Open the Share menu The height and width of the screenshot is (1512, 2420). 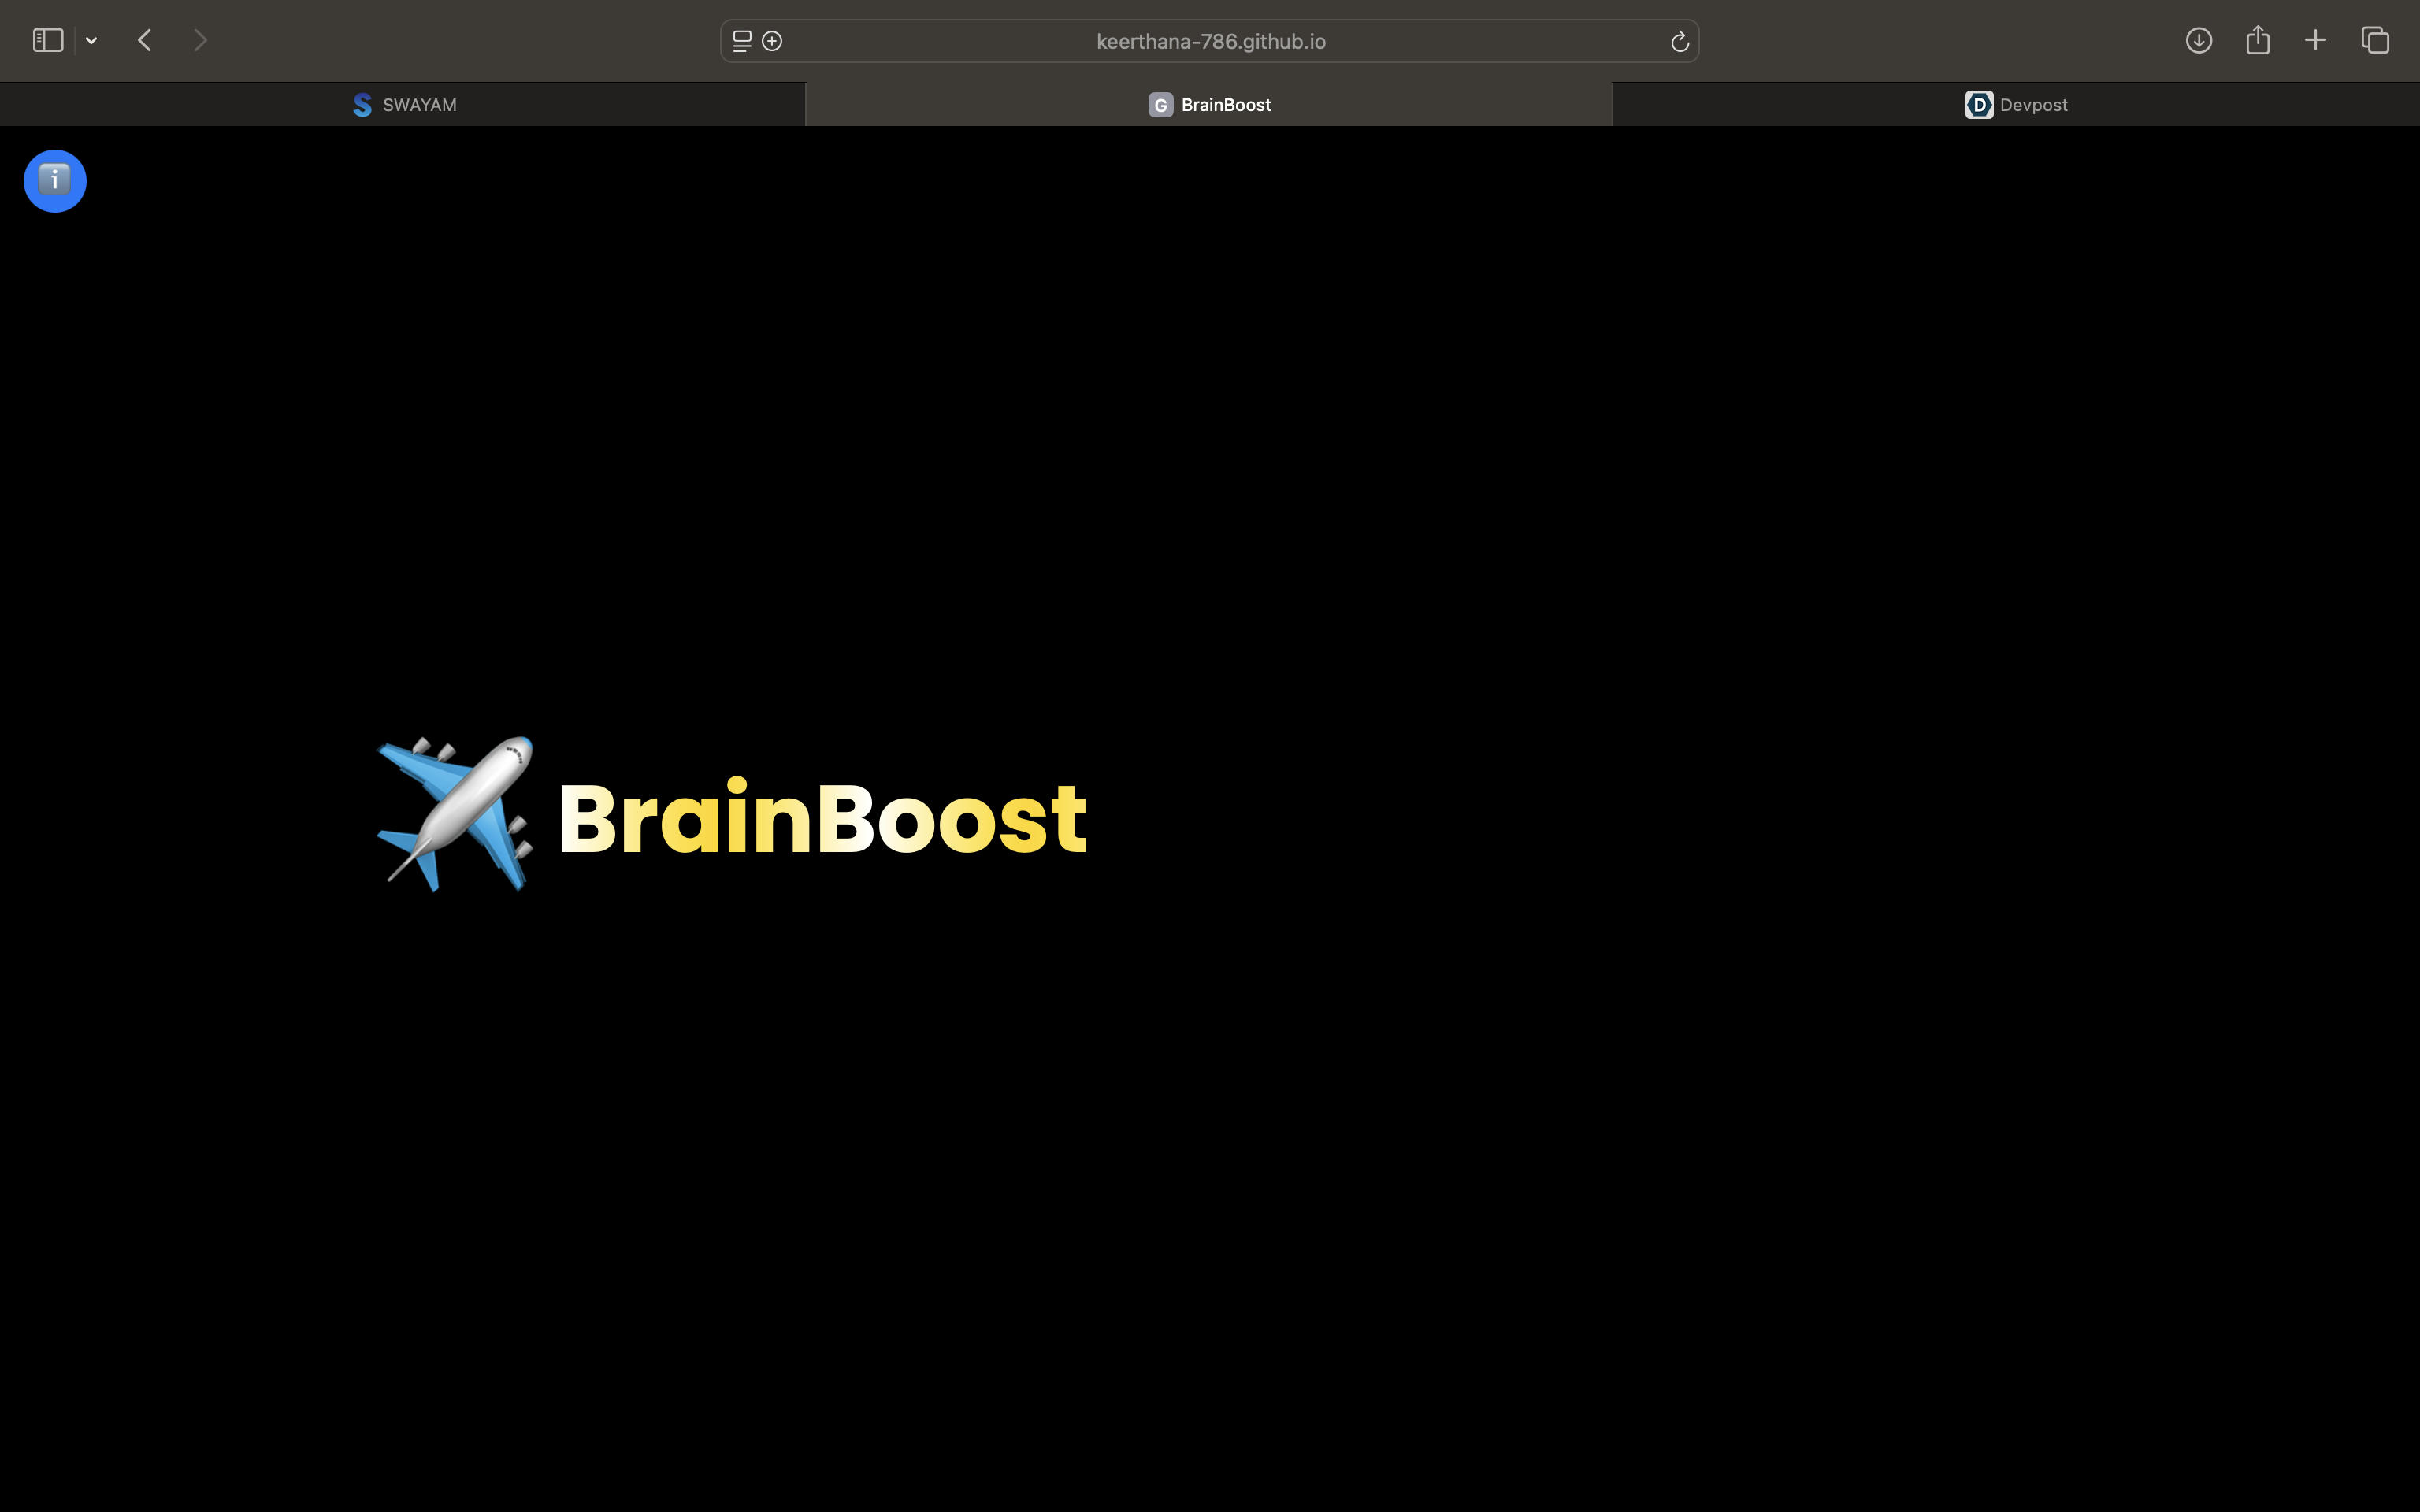pyautogui.click(x=2257, y=40)
